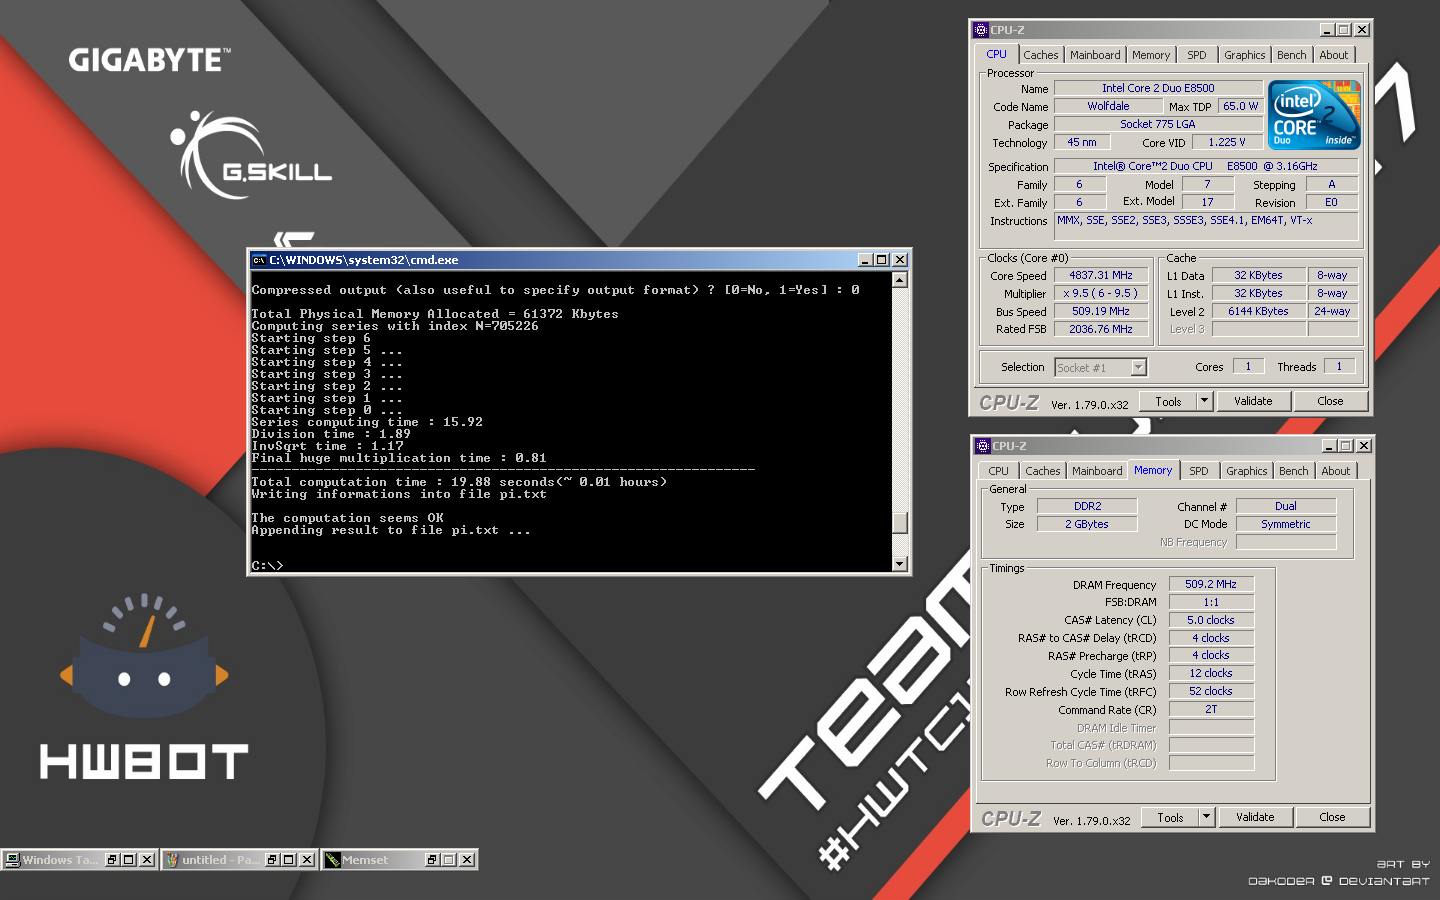Switch to Mainboard tab in the lower CPU-Z window
This screenshot has width=1440, height=900.
click(x=1097, y=471)
